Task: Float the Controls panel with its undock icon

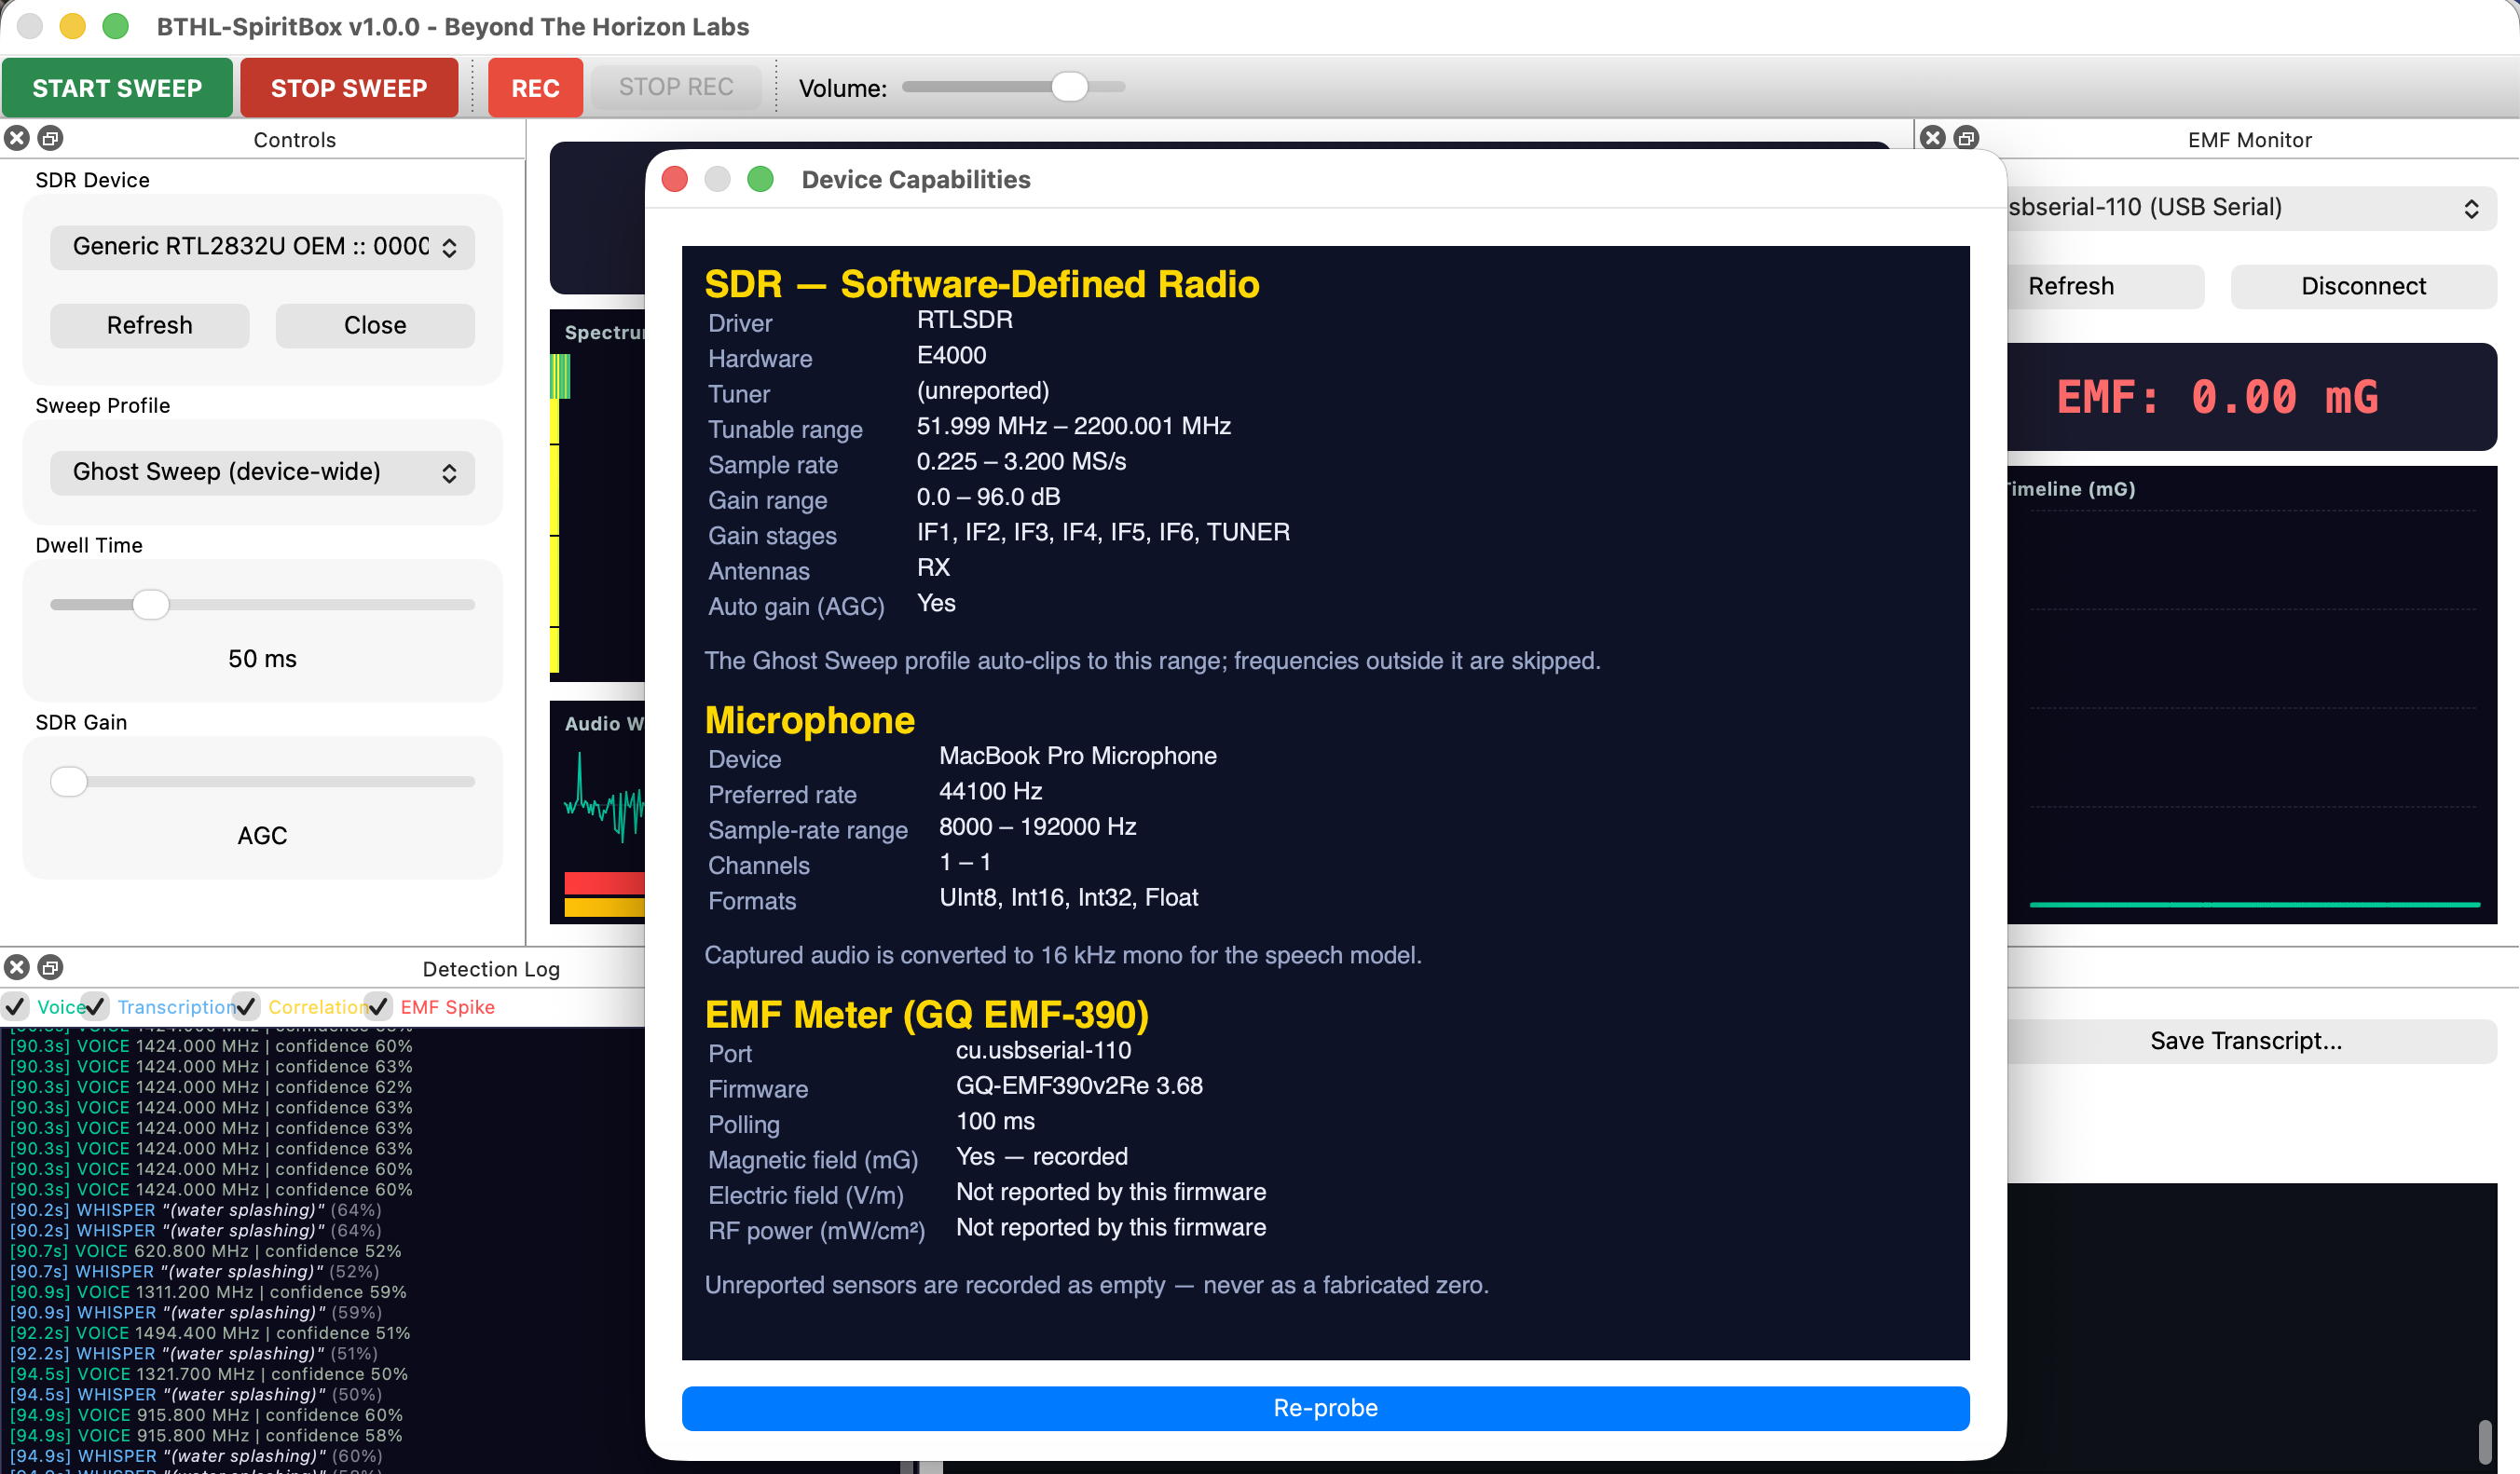Action: 50,138
